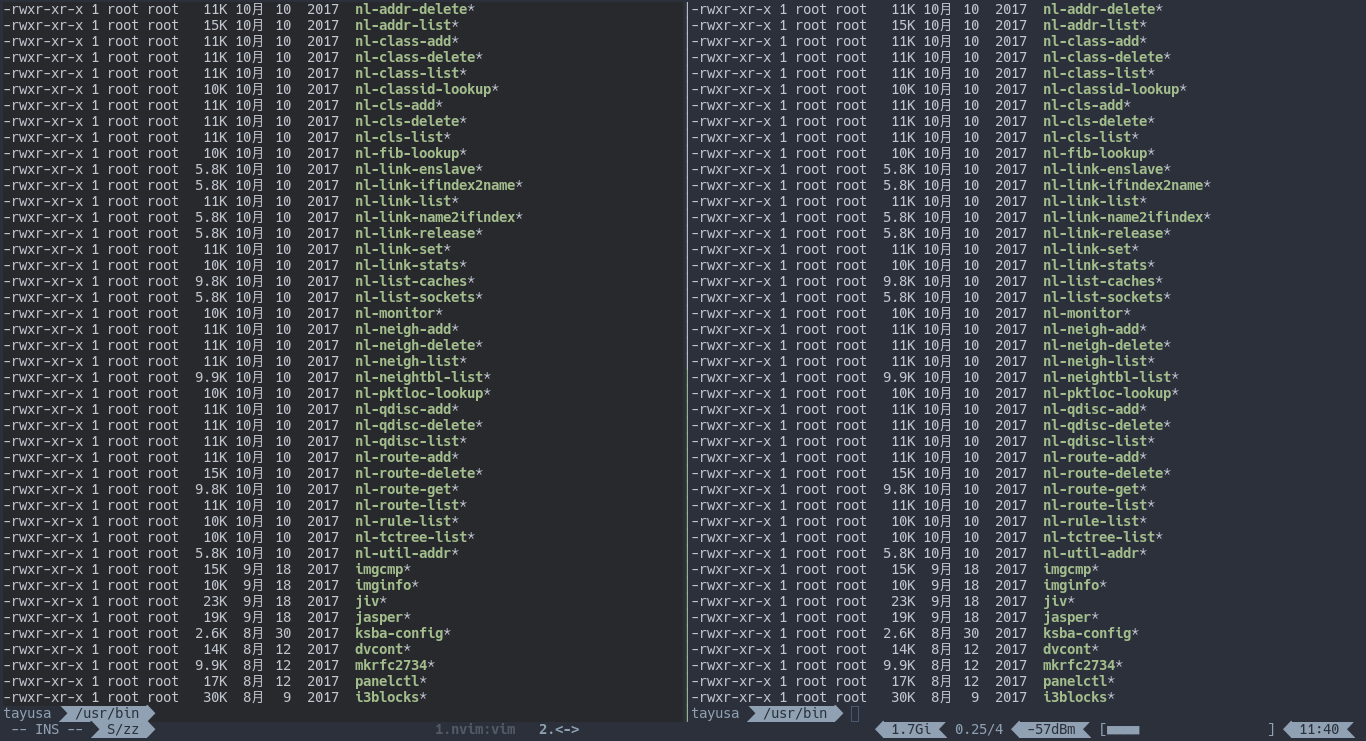Click nl-route-add* in the left pane
This screenshot has height=741, width=1366.
[x=407, y=457]
